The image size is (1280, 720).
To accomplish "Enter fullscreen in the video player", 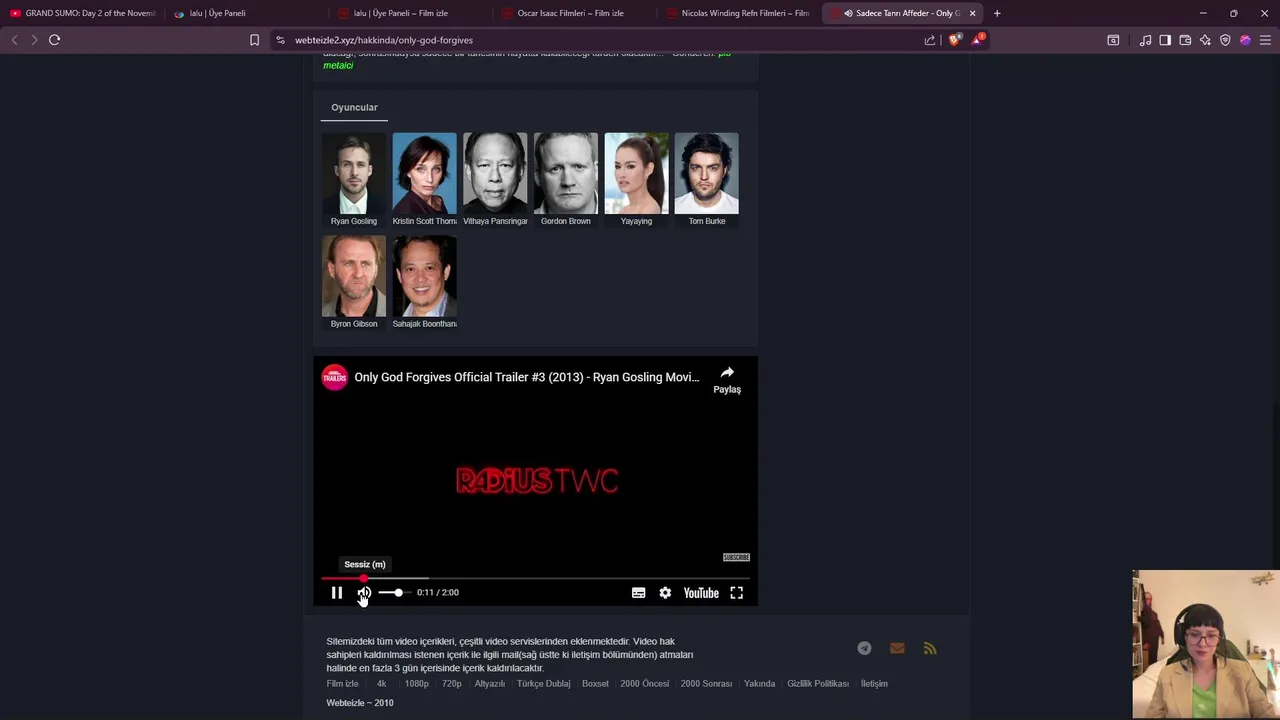I will coord(736,593).
